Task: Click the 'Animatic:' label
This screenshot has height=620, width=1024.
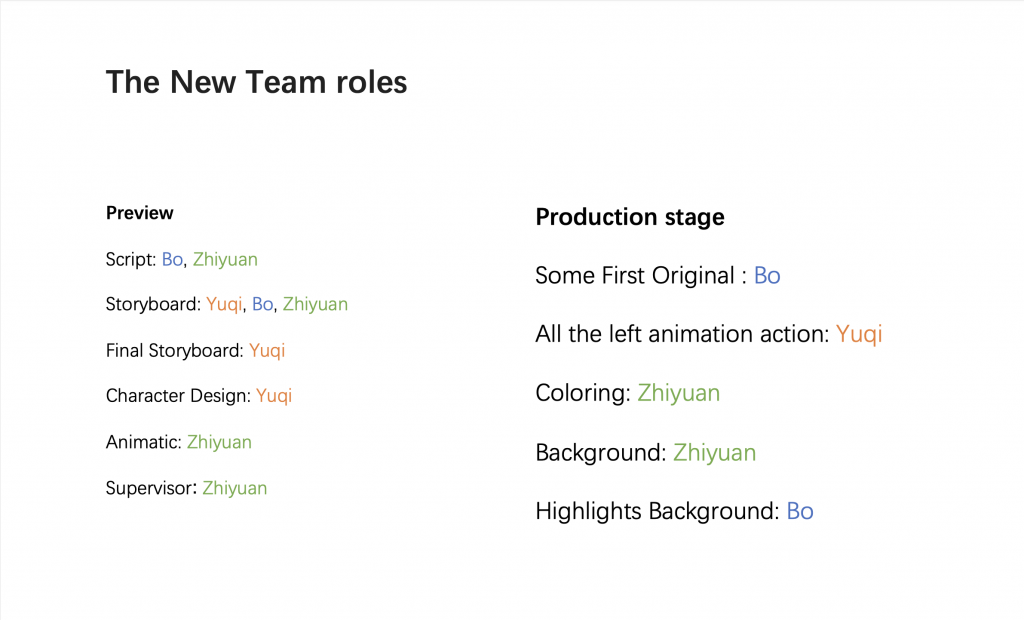Action: point(144,442)
